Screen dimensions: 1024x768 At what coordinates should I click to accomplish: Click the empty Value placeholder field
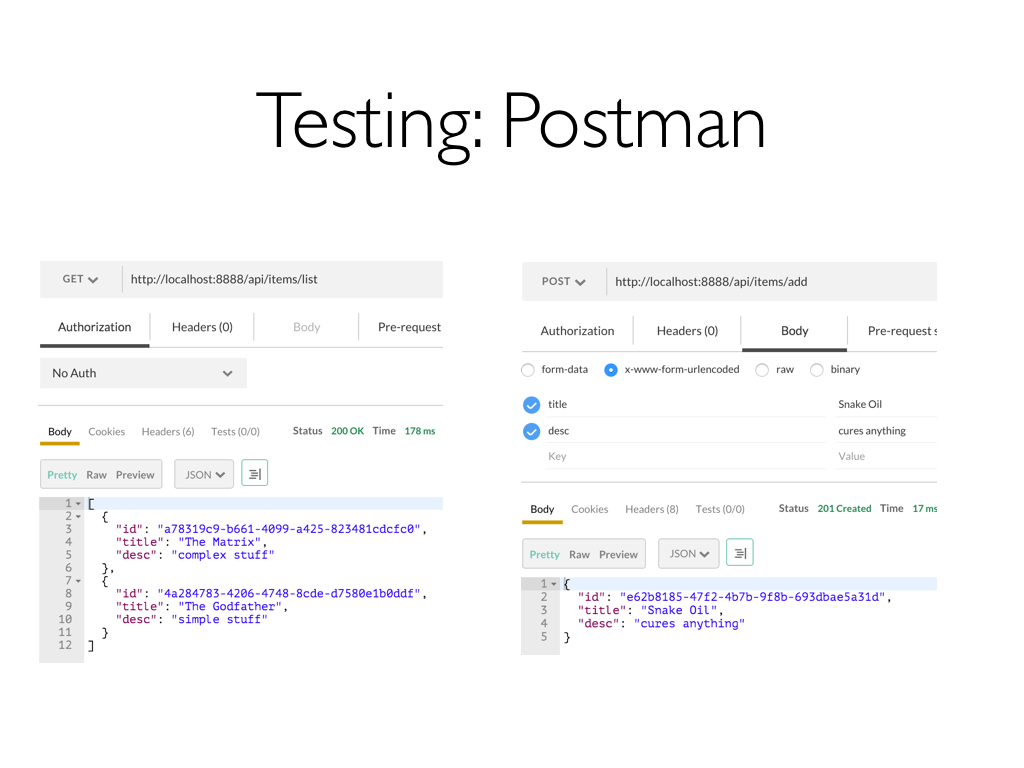886,456
